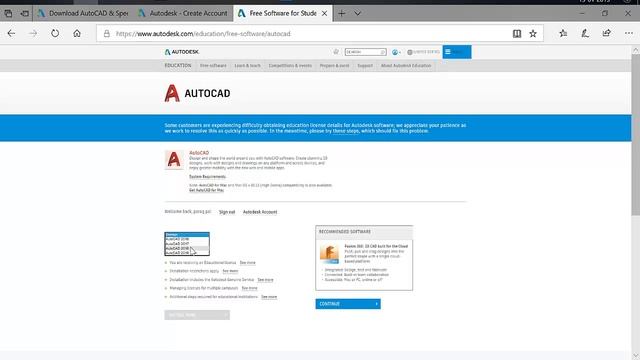Viewport: 640px width, 360px height.
Task: Click the blue CONTINUE button
Action: [348, 304]
